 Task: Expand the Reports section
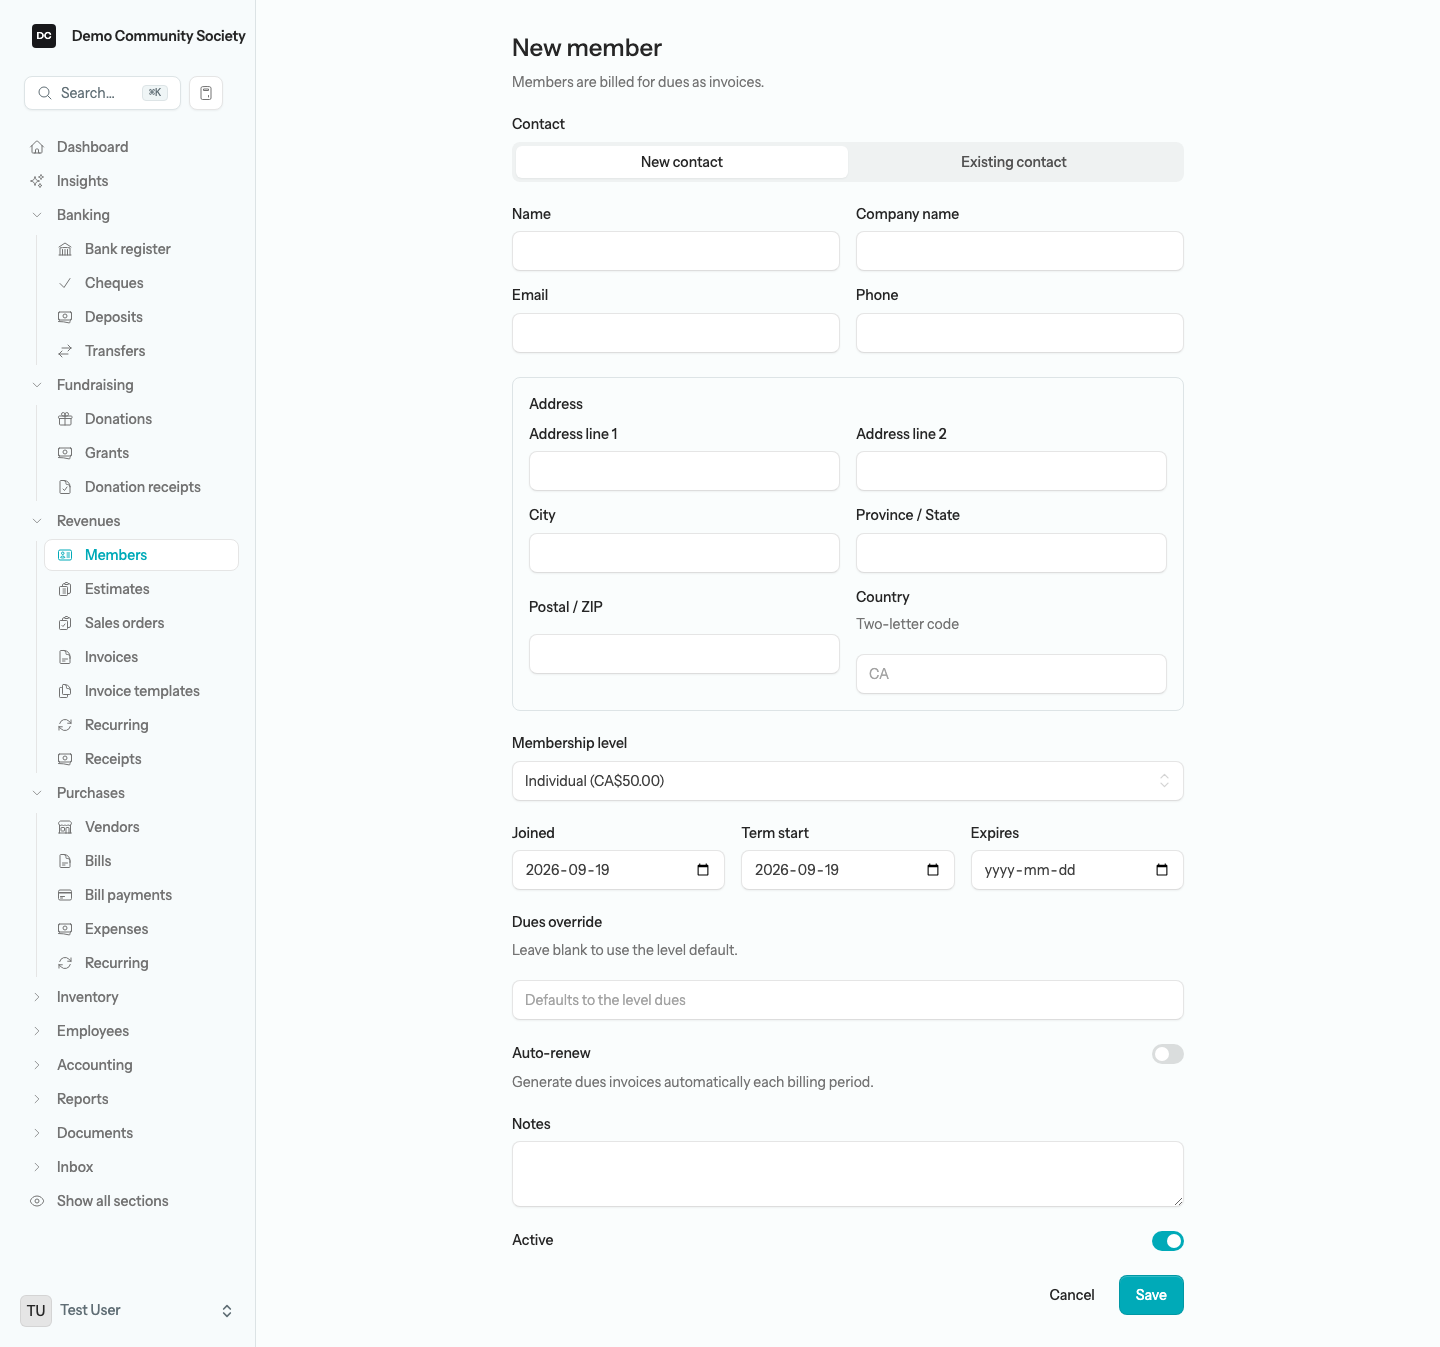click(37, 1099)
